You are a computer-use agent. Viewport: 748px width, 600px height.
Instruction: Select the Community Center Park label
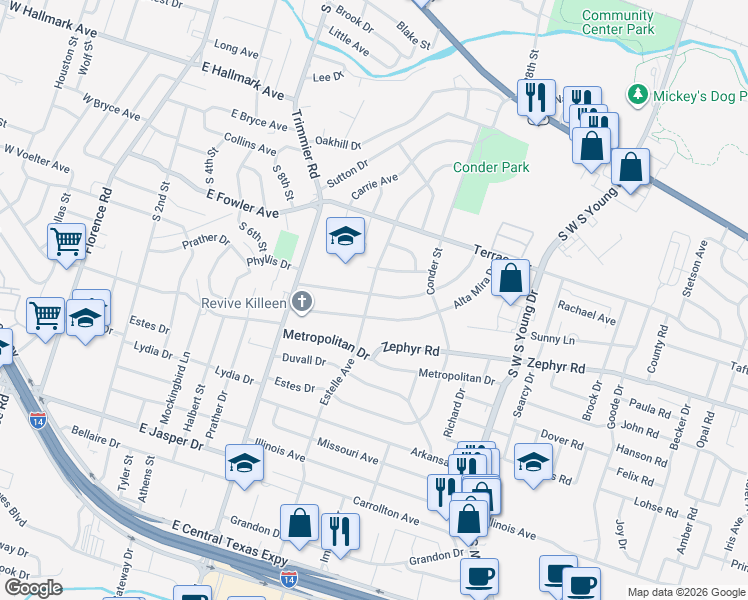618,22
